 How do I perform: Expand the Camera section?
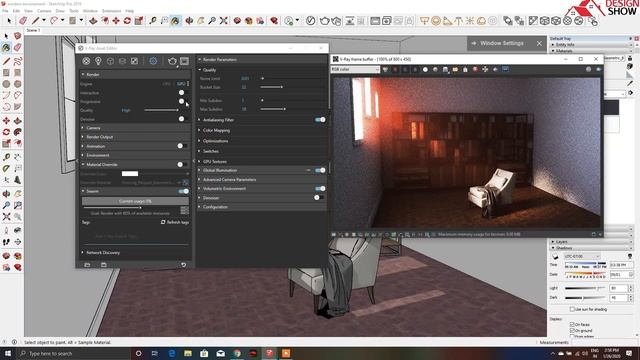click(x=136, y=128)
